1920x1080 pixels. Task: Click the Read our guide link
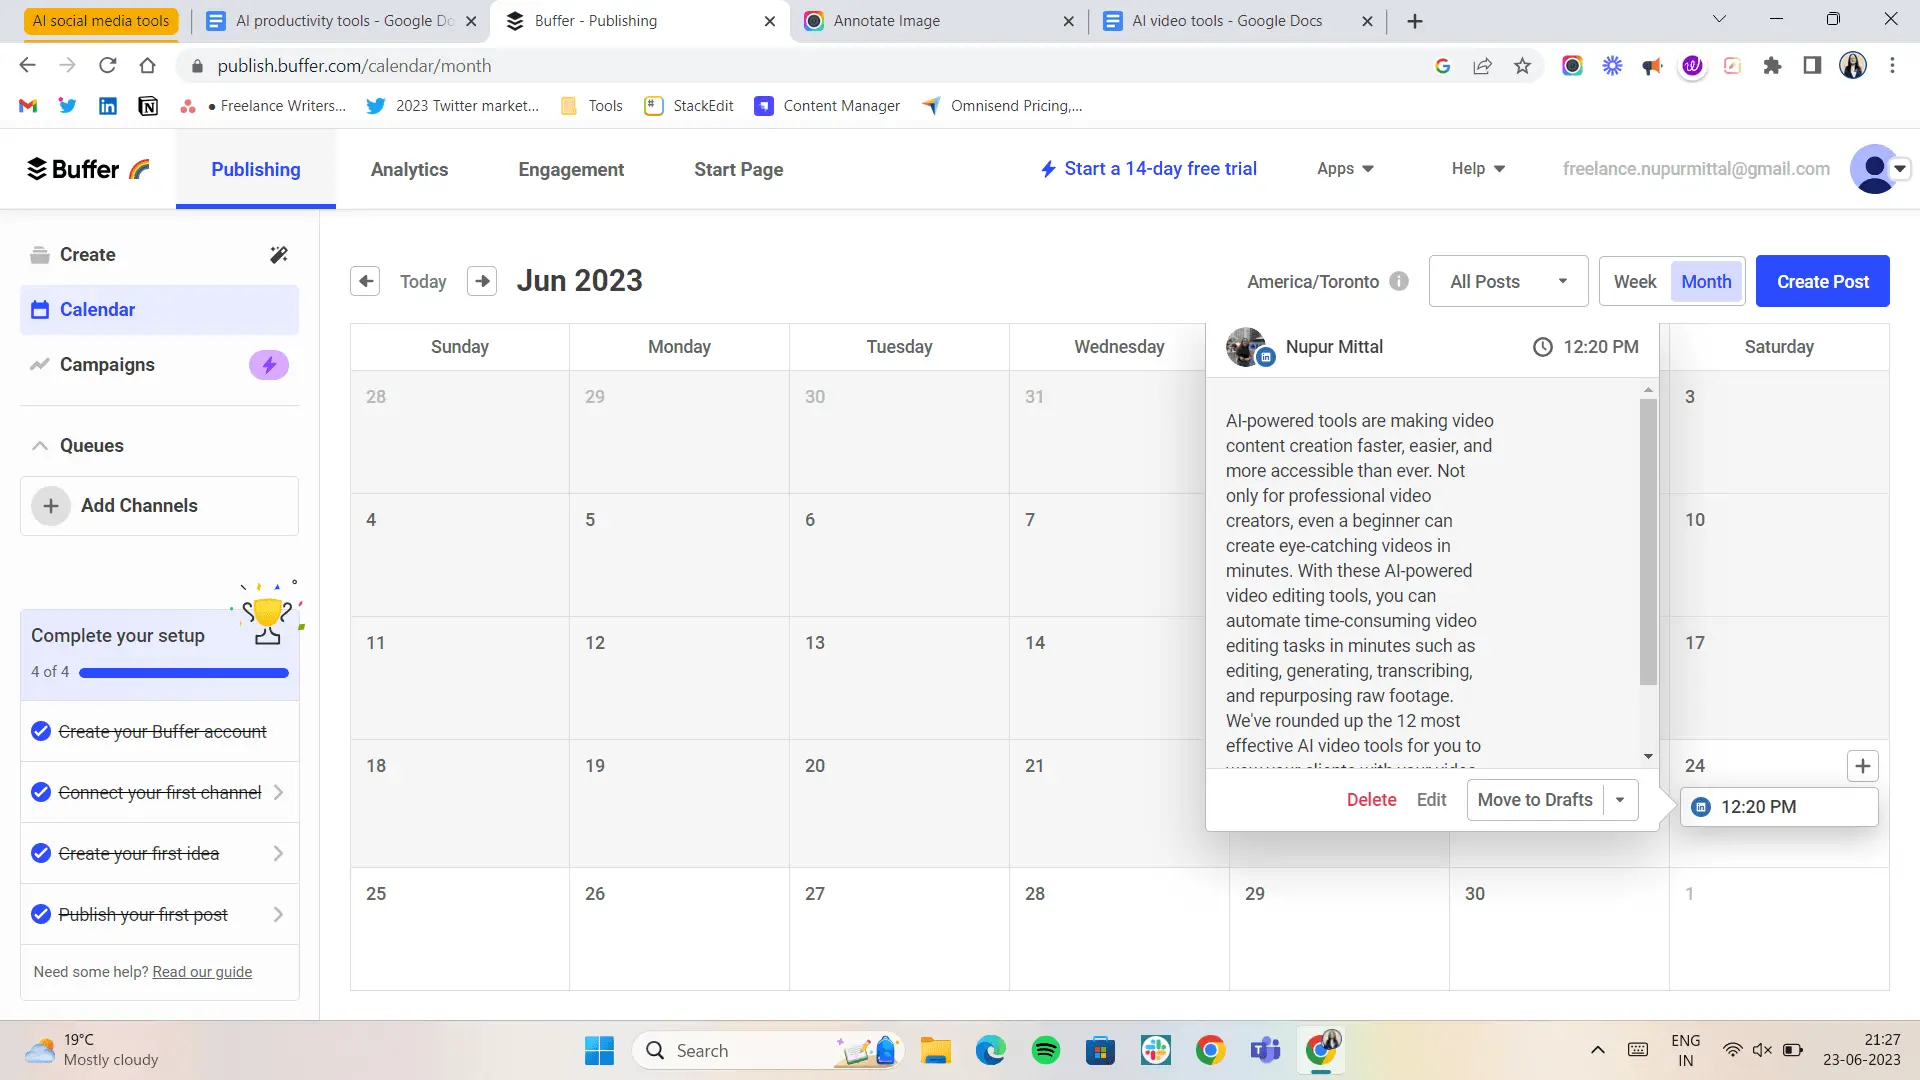point(202,972)
